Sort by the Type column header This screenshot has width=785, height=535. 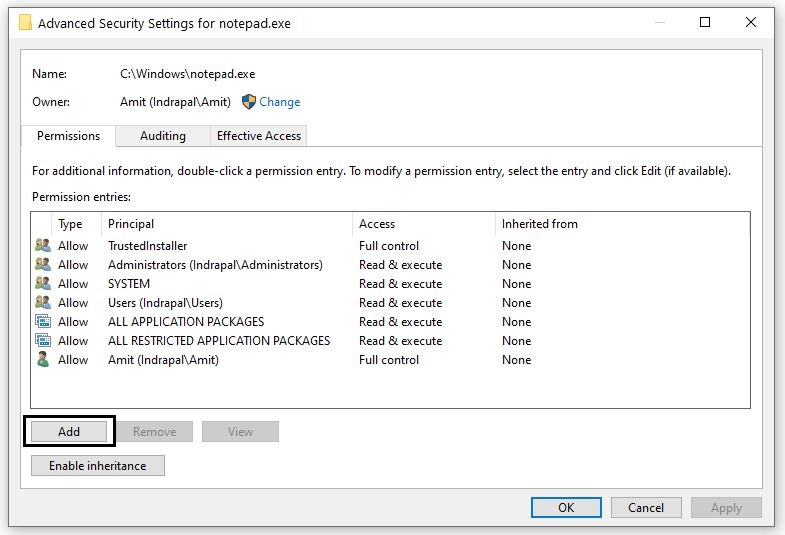(76, 224)
